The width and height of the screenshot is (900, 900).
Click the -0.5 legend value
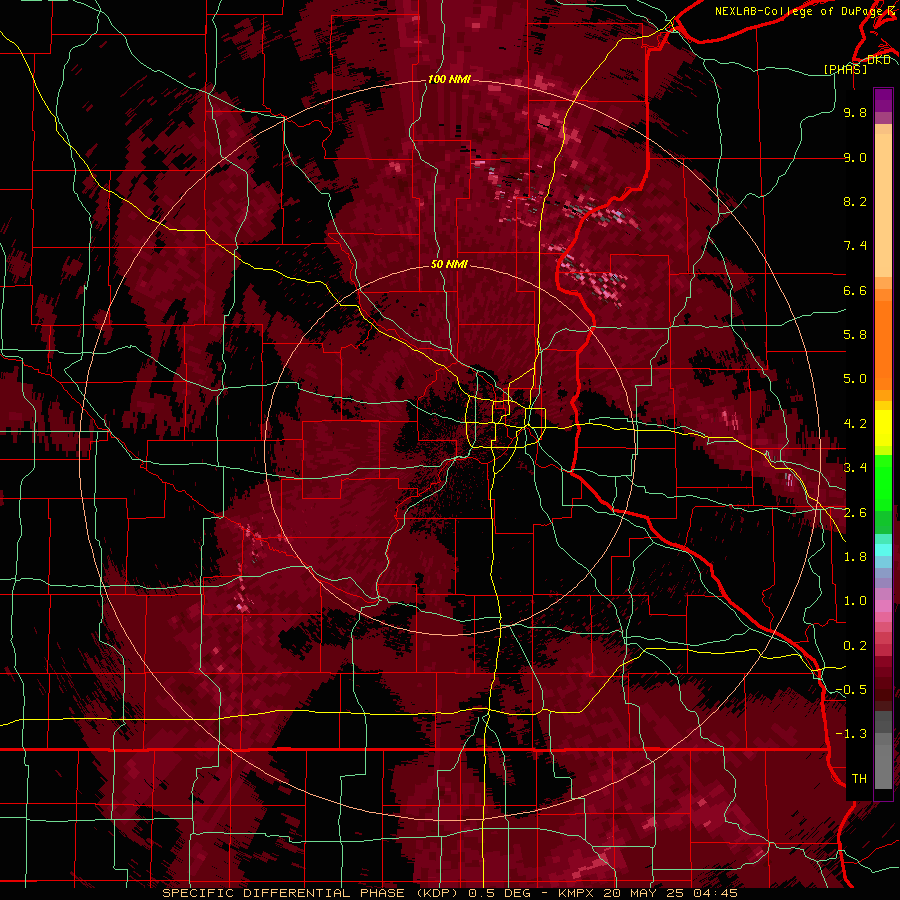point(851,690)
